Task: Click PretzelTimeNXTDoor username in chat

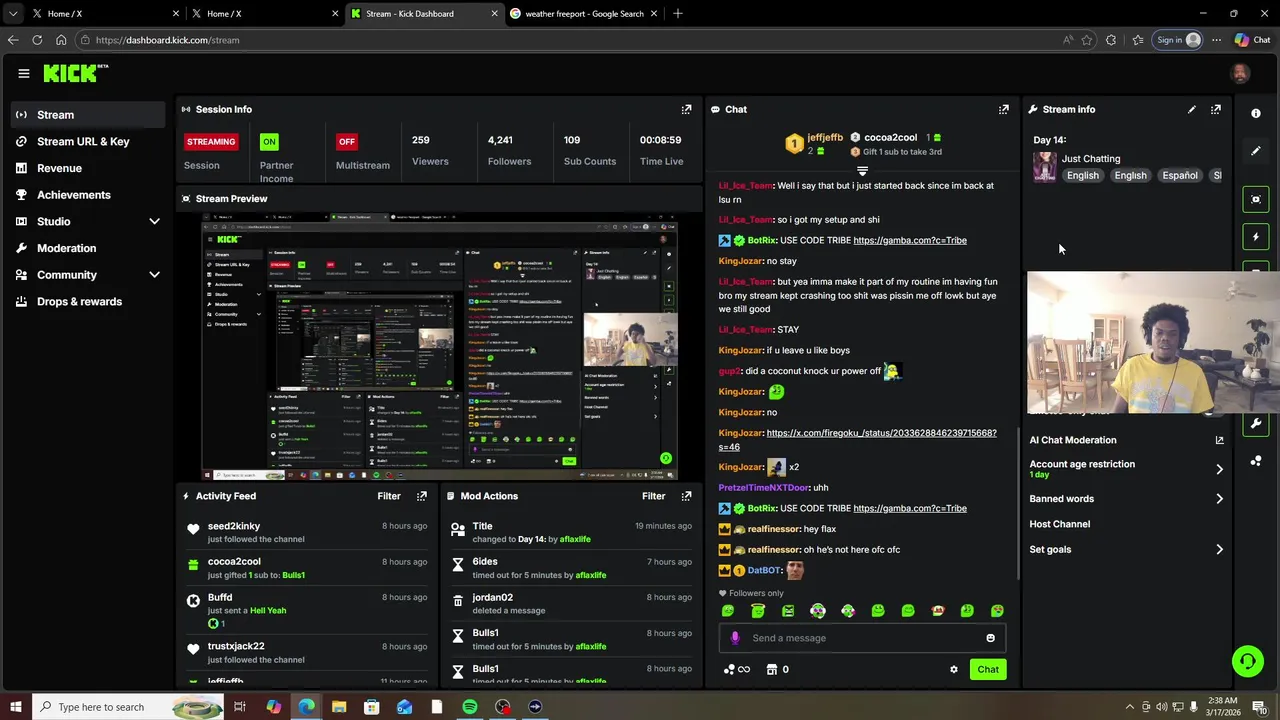Action: (x=763, y=488)
